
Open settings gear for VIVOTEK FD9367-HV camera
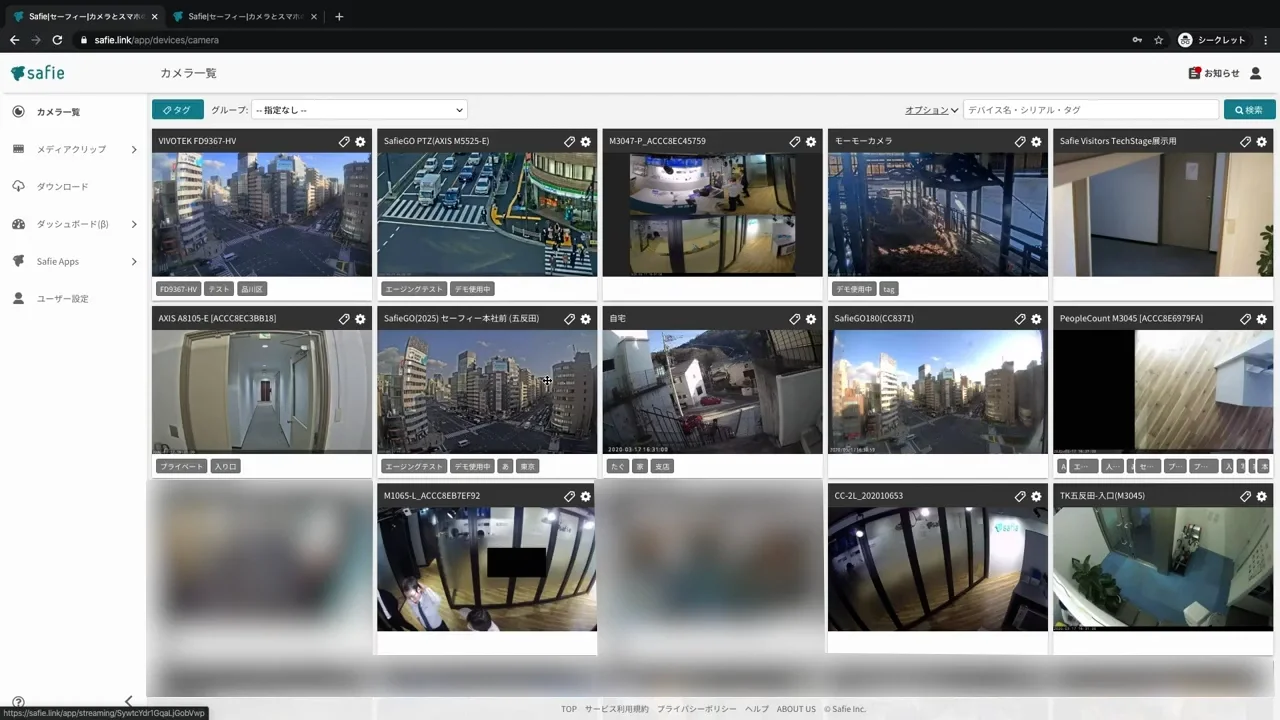click(360, 142)
